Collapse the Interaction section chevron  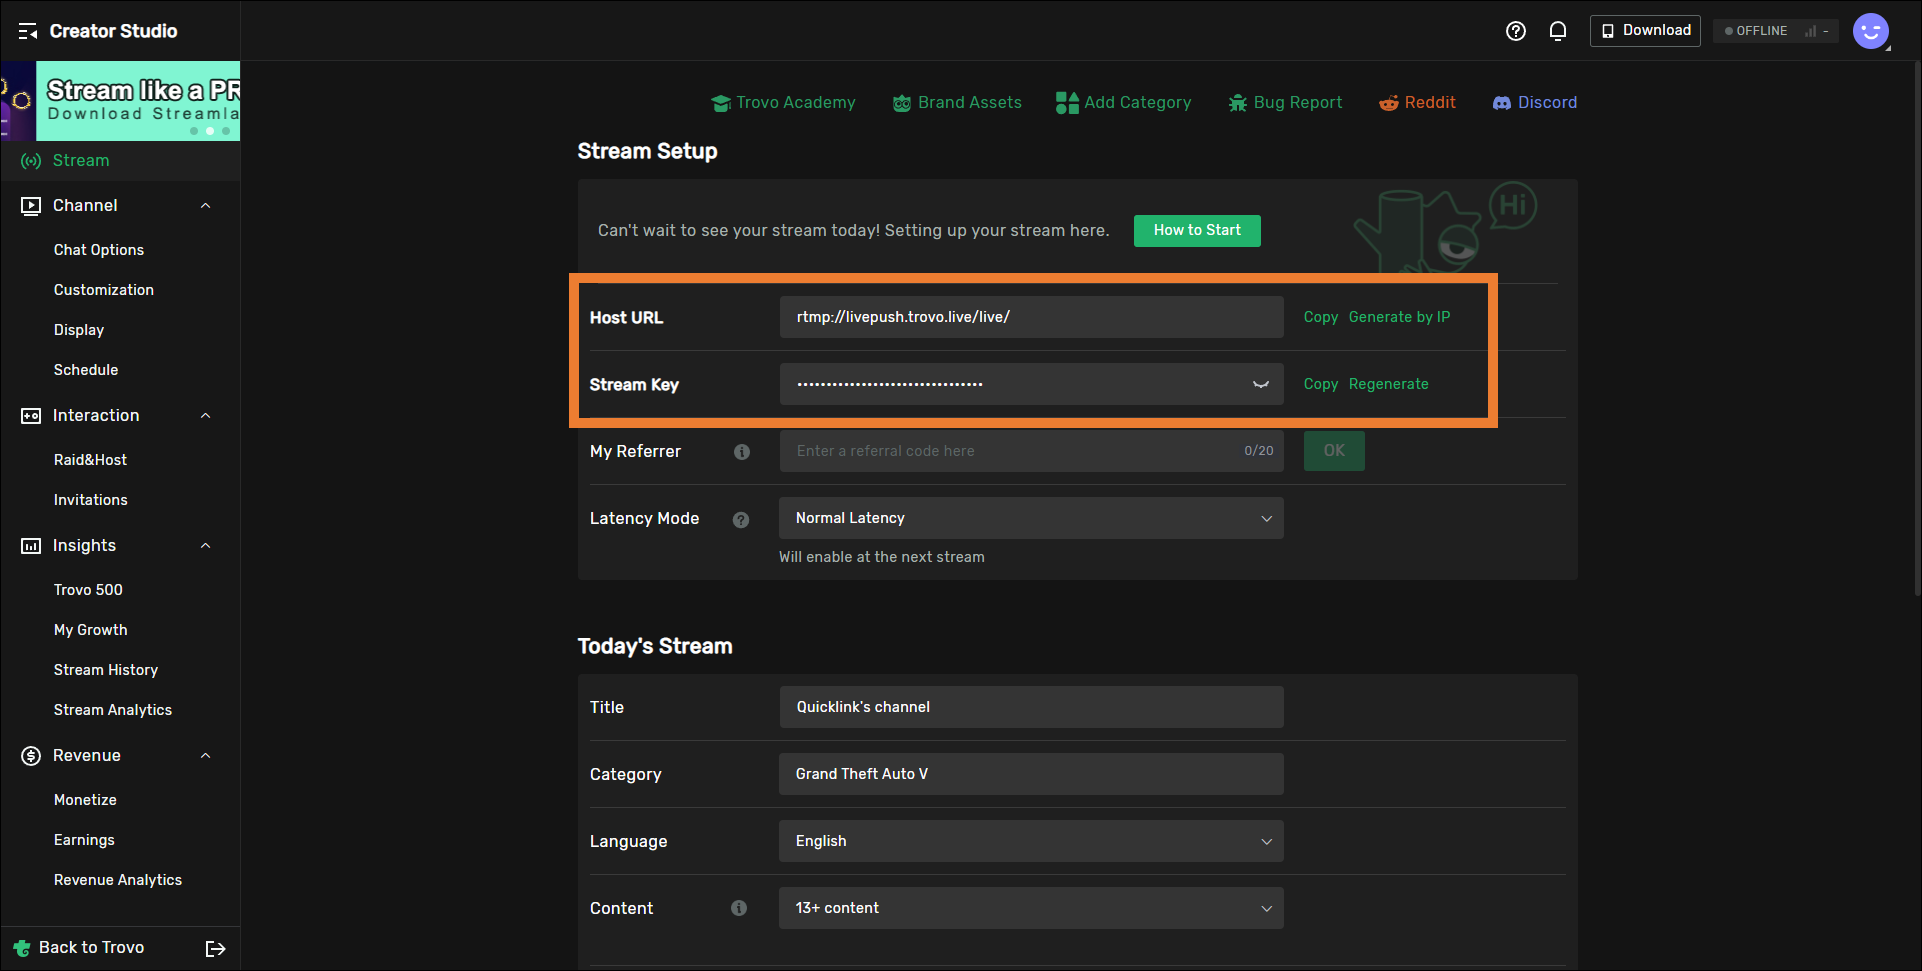click(206, 416)
